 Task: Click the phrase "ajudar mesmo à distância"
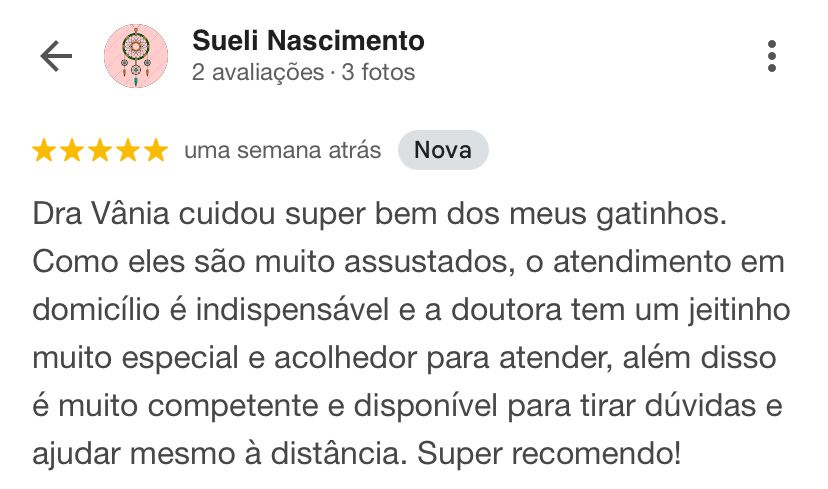pos(220,454)
